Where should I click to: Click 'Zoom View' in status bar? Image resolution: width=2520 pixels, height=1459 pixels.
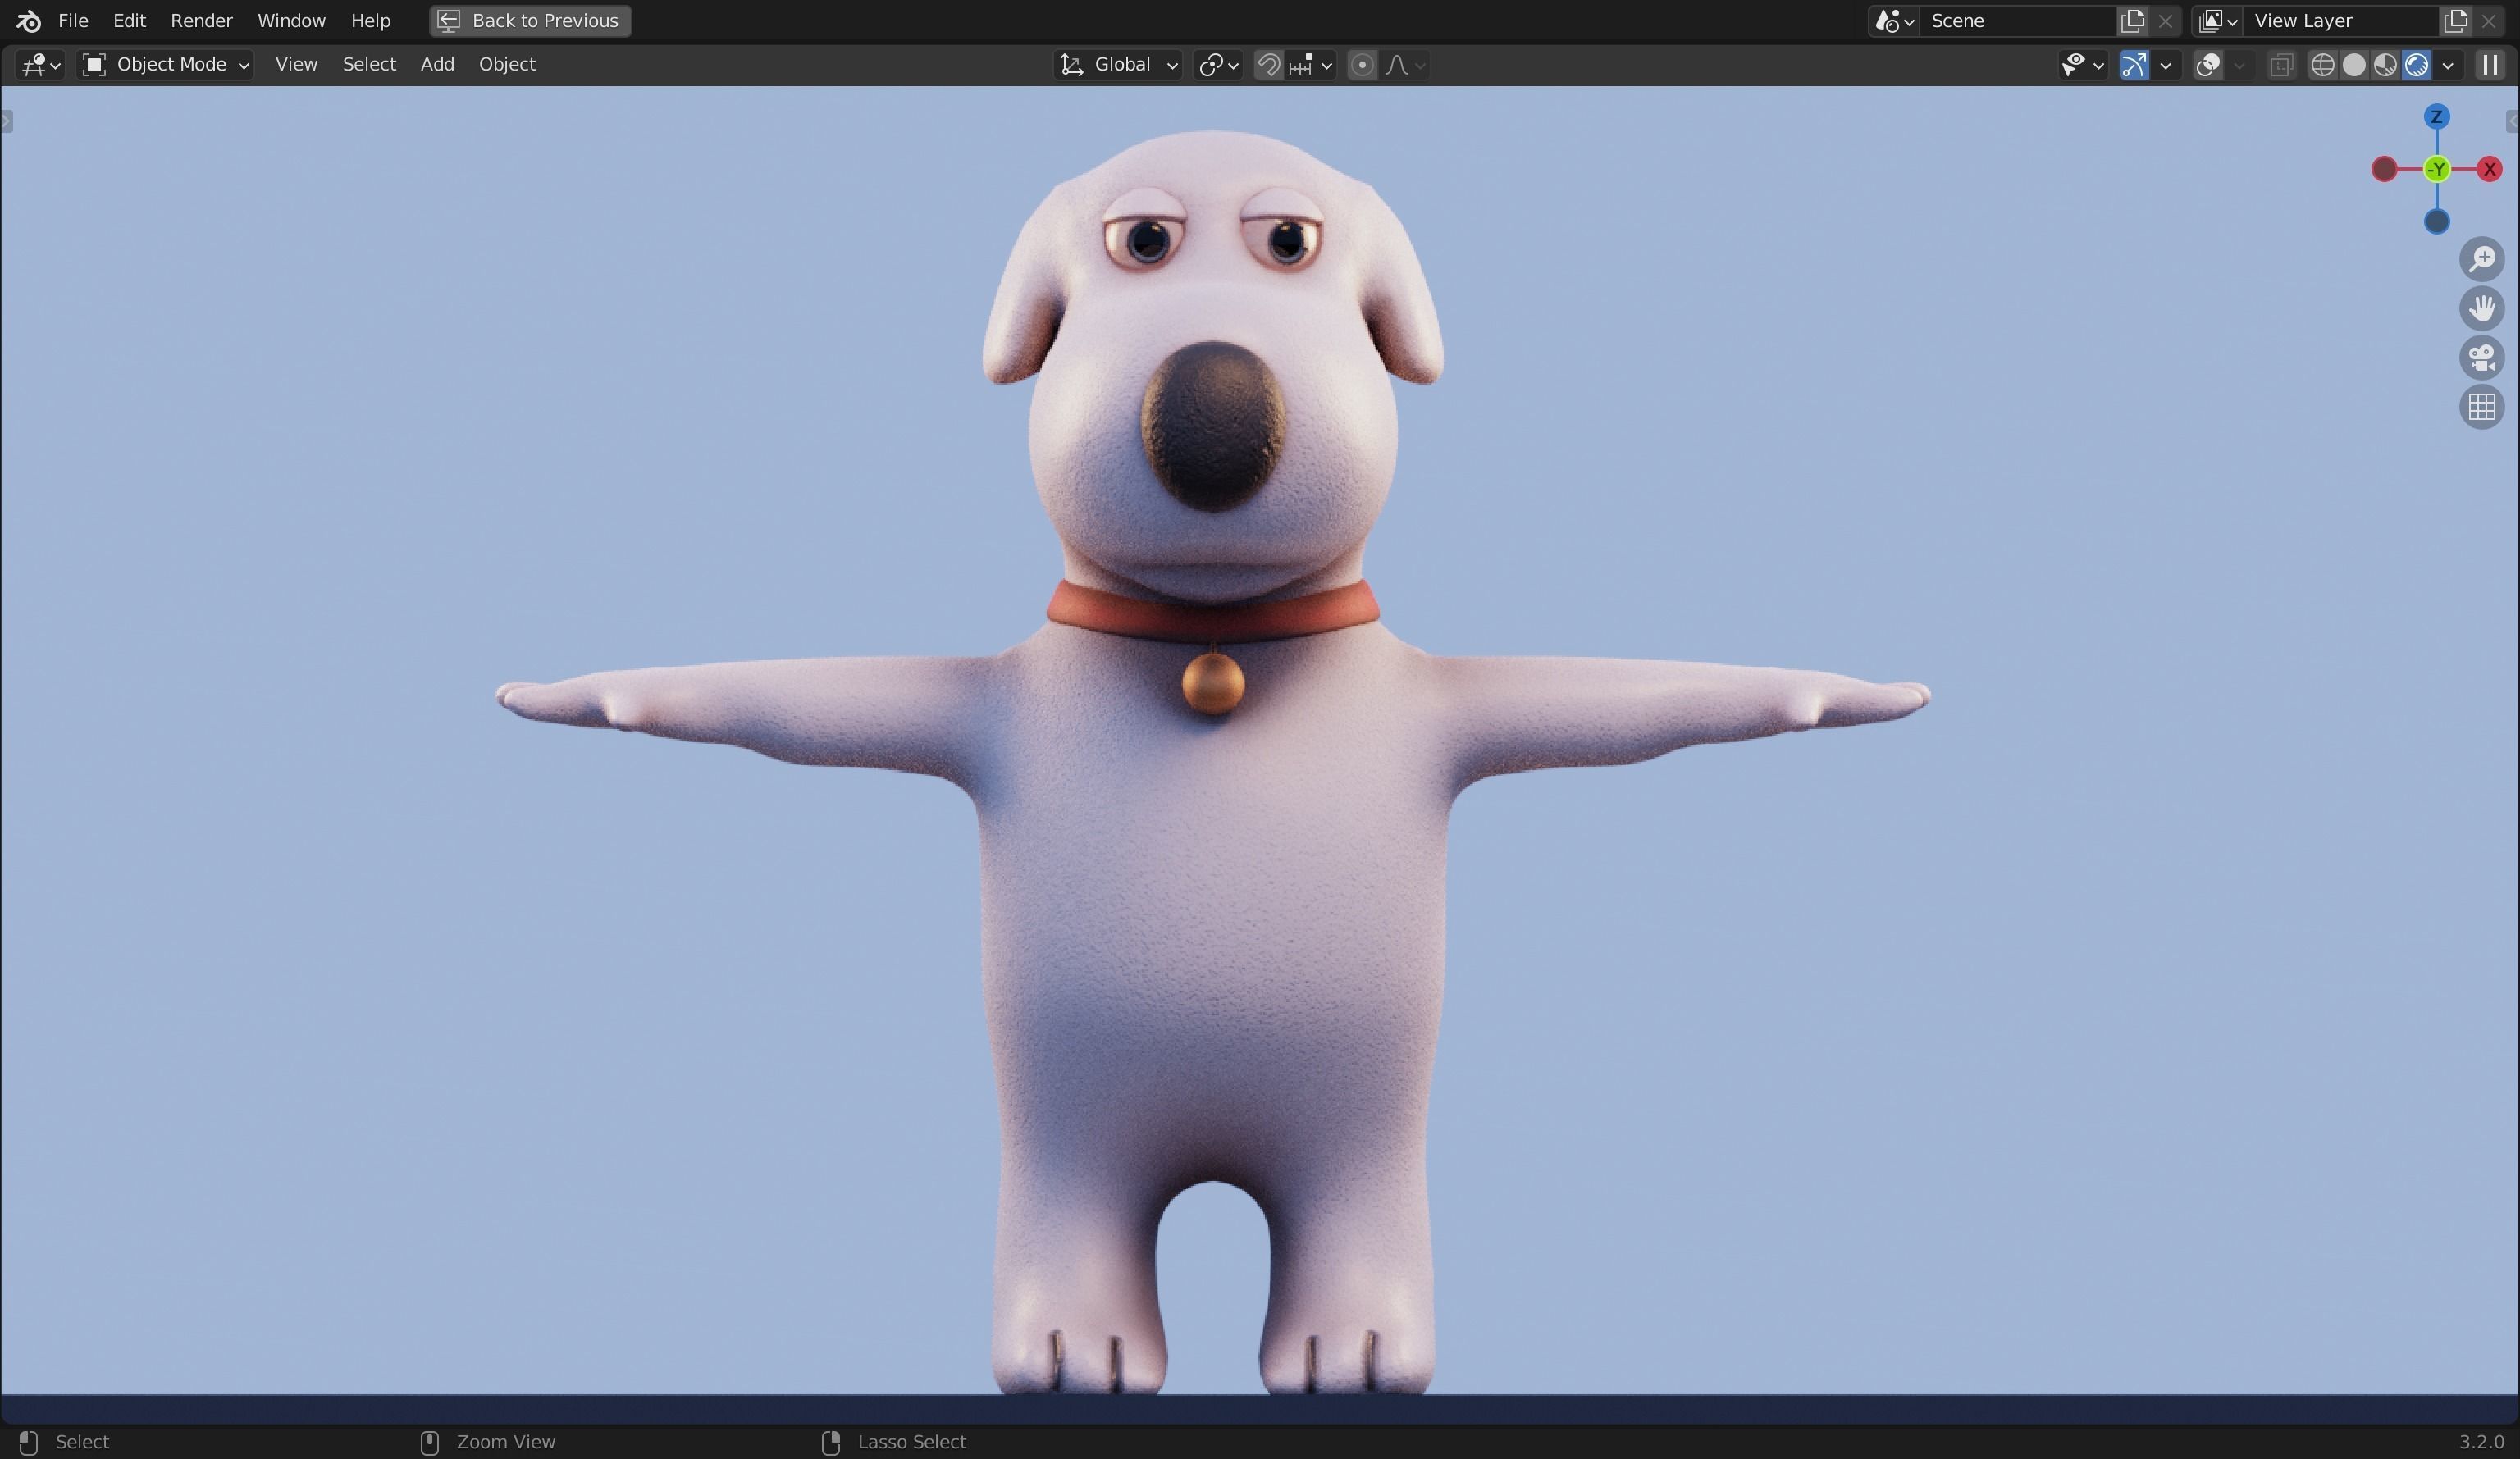506,1442
